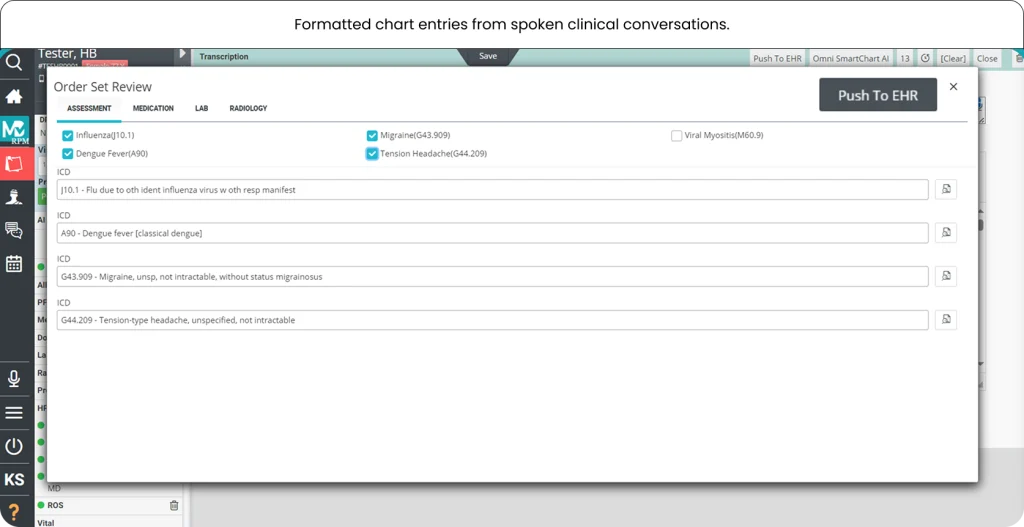Click lookup icon beside J10.1 ICD field

click(946, 189)
